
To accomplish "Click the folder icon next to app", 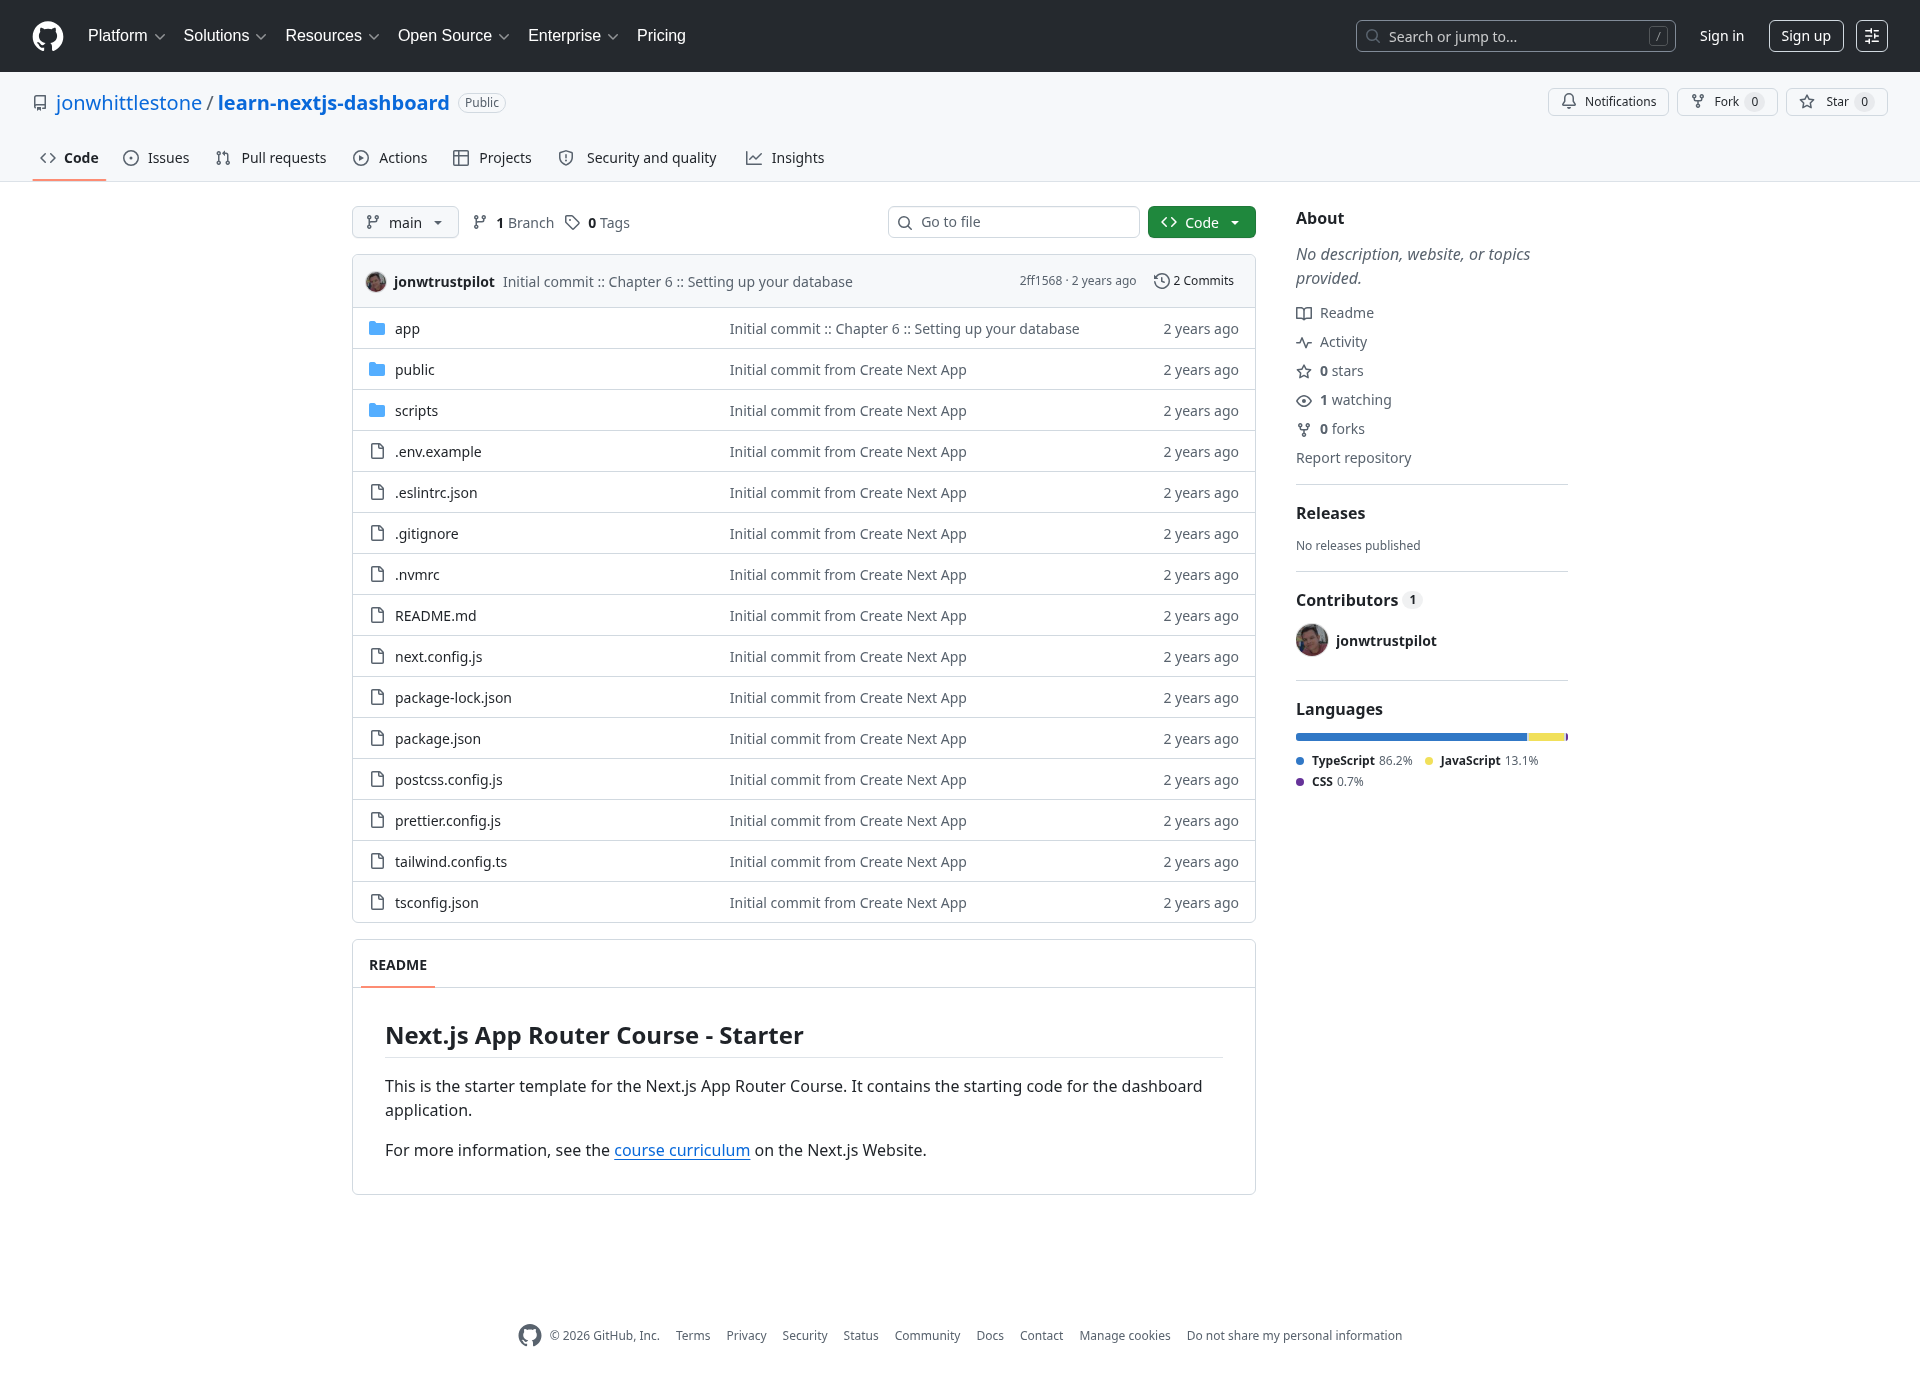I will (377, 328).
